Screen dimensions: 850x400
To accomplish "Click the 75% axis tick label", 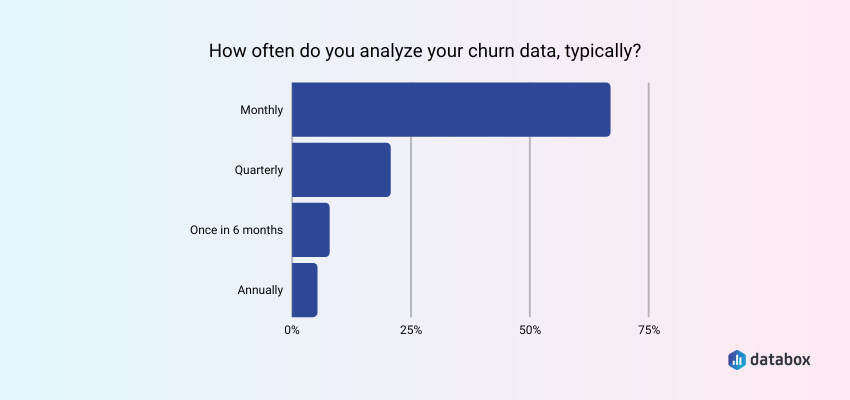I will (x=649, y=330).
